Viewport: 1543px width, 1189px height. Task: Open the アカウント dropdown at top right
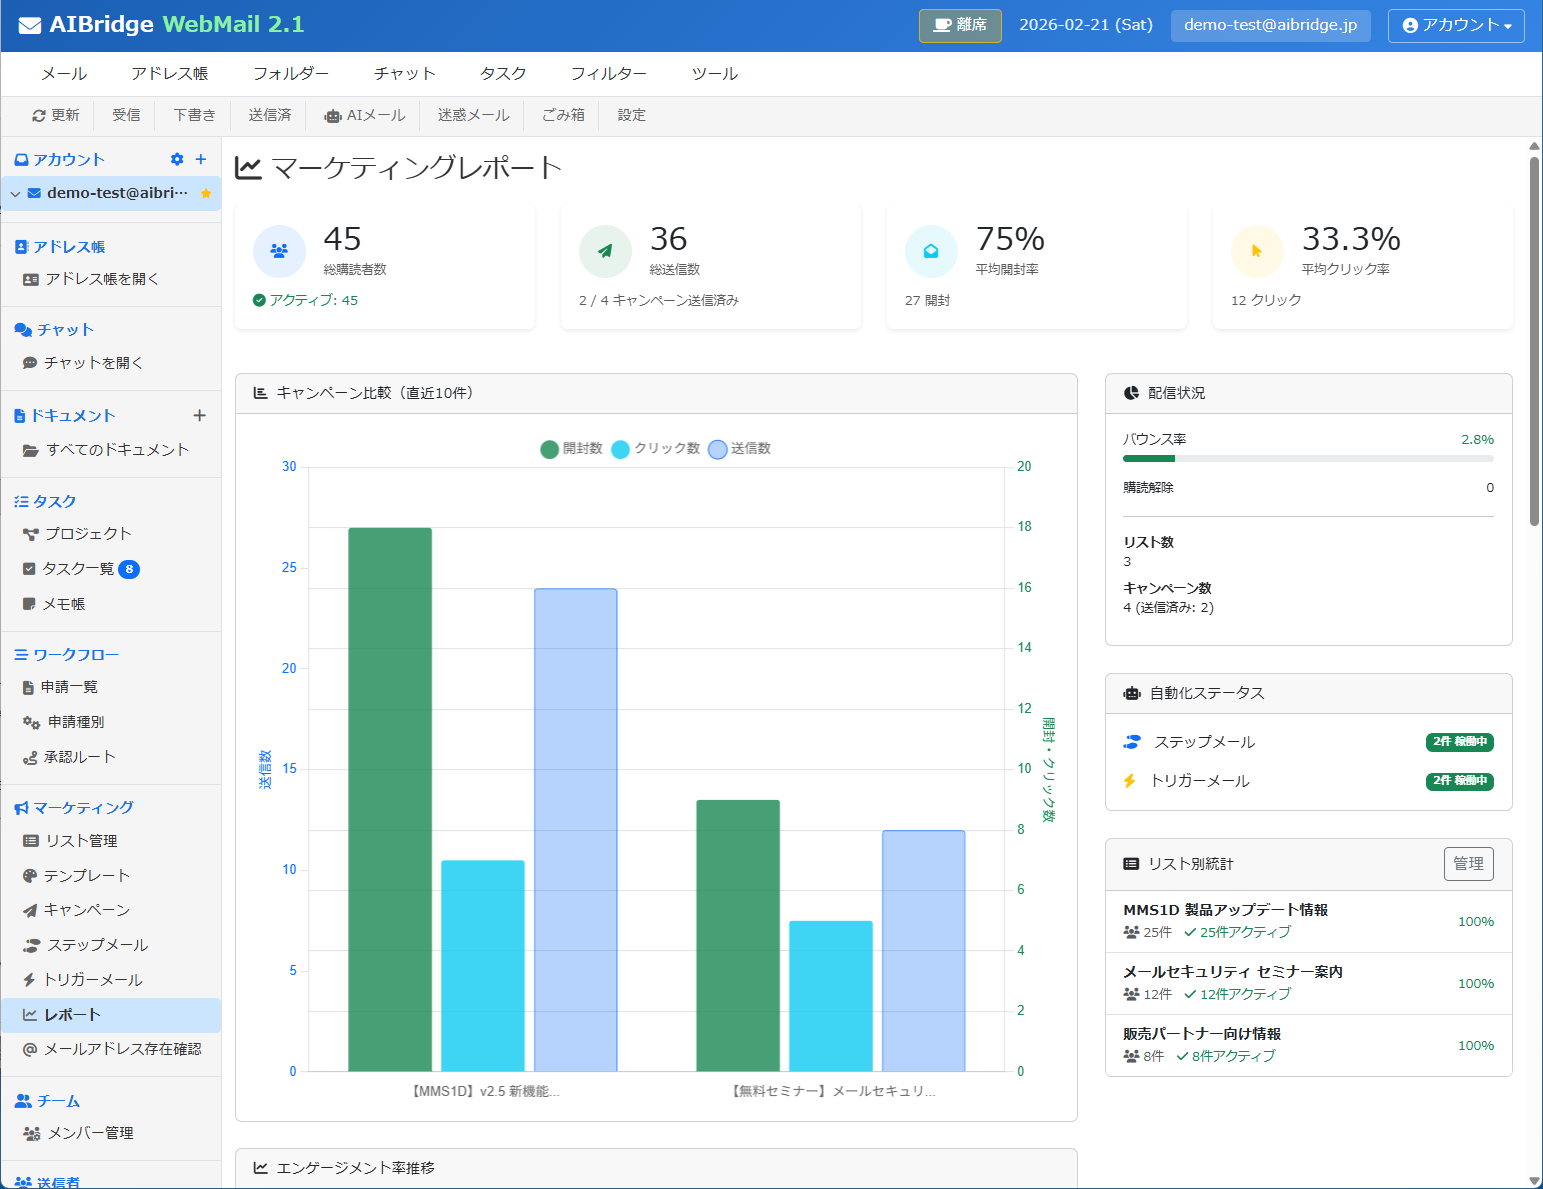coord(1455,26)
